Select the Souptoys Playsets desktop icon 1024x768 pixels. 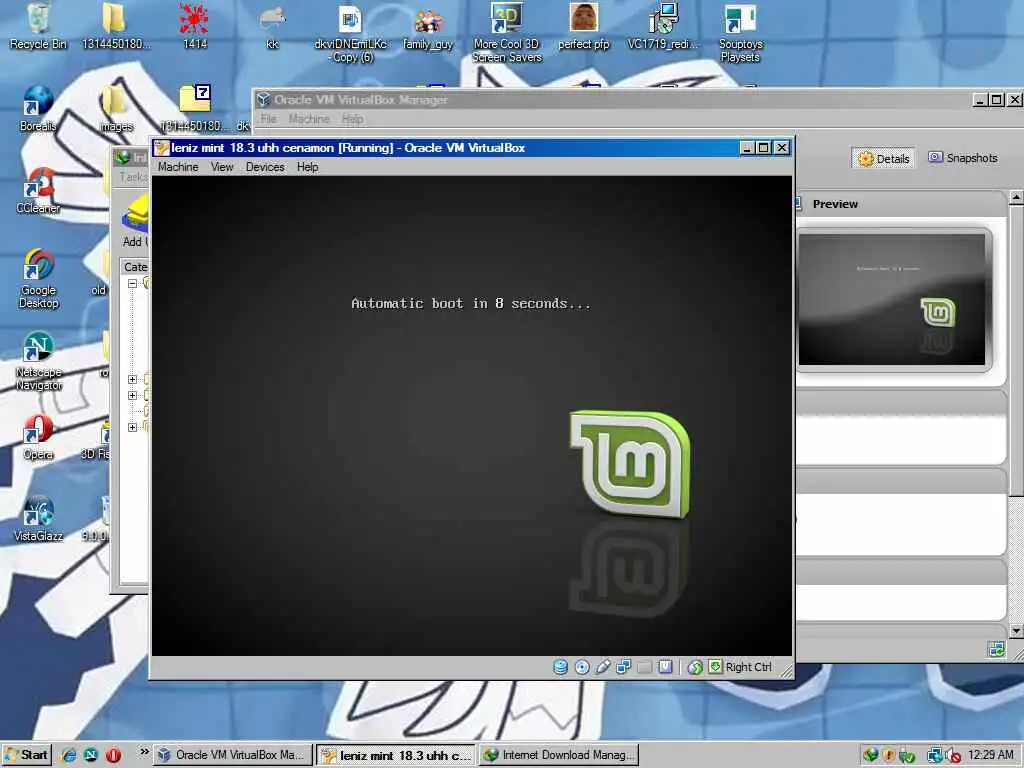tap(740, 33)
